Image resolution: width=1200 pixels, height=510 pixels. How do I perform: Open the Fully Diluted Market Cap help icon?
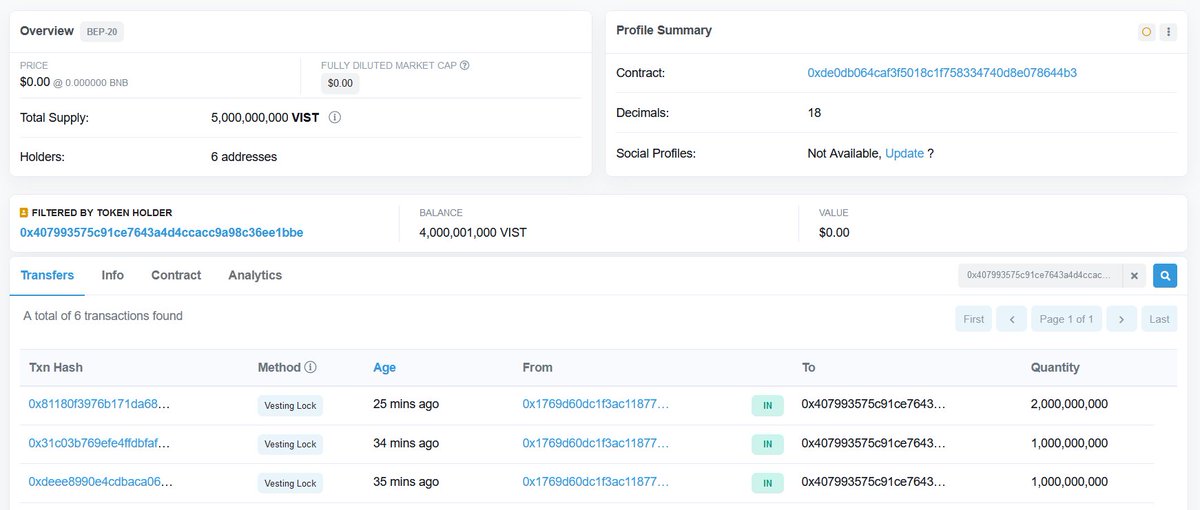point(464,66)
